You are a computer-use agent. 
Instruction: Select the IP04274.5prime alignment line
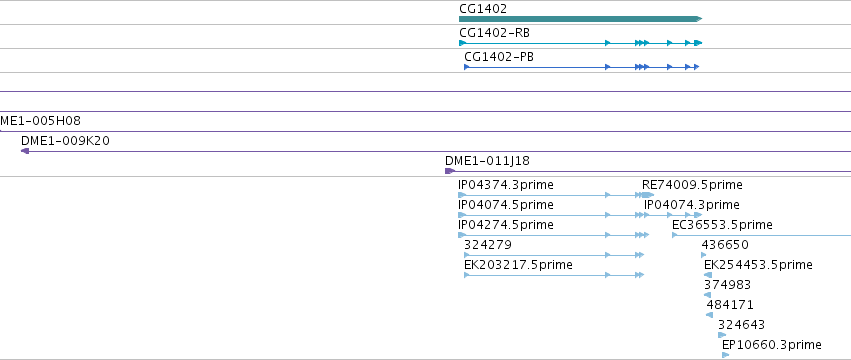(x=554, y=235)
